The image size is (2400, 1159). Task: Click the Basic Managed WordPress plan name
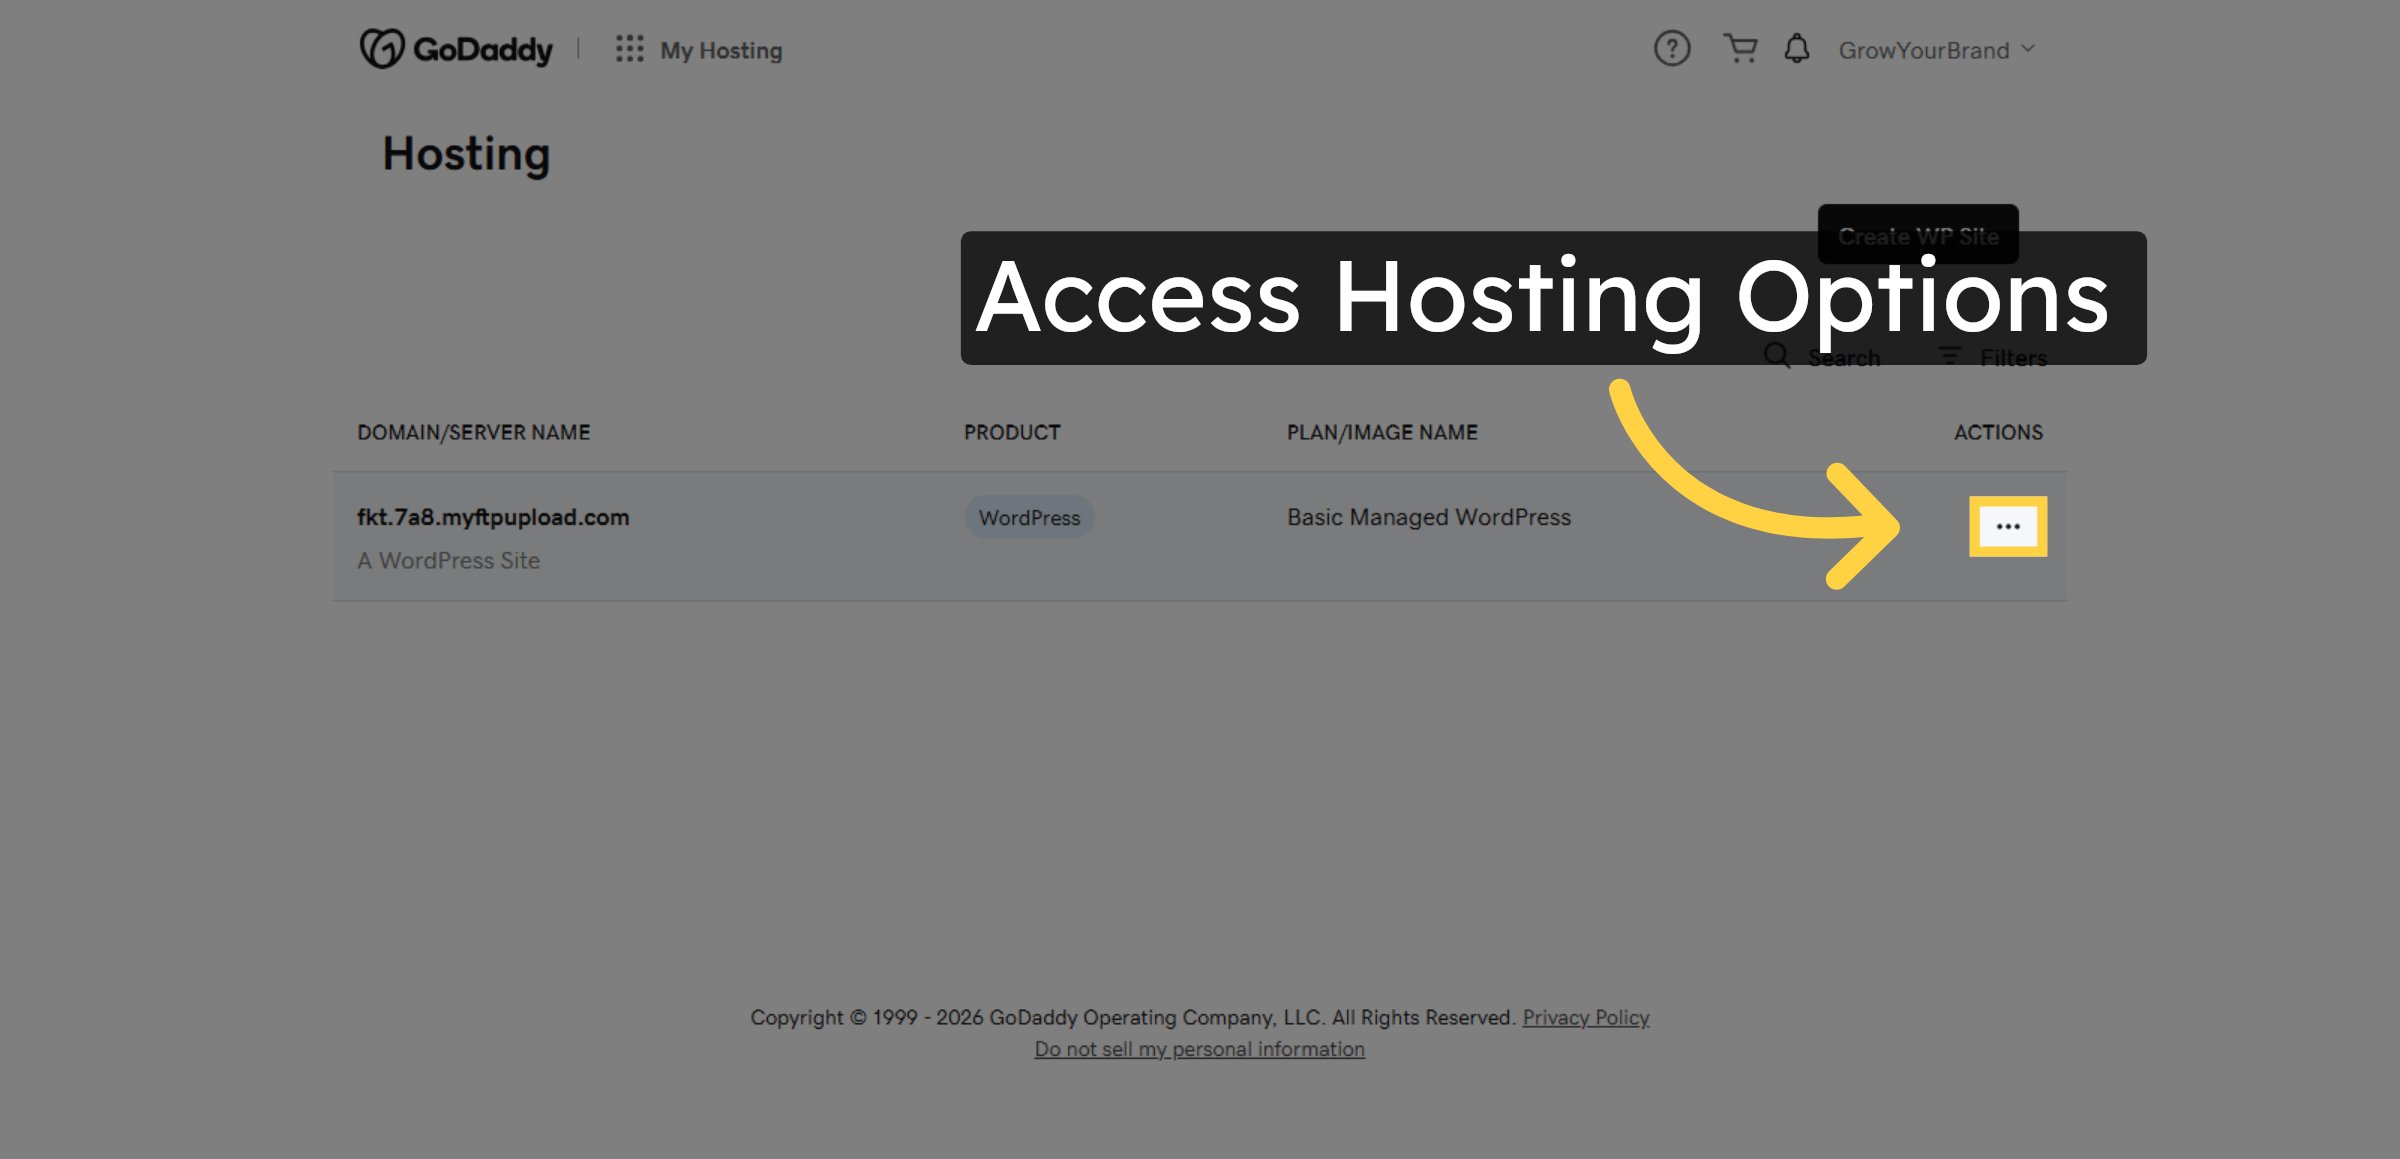1428,517
